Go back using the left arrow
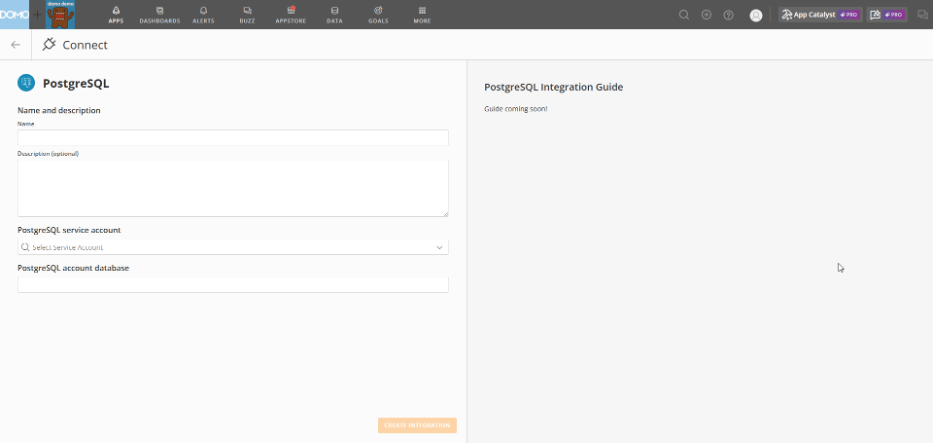The image size is (934, 444). click(15, 45)
